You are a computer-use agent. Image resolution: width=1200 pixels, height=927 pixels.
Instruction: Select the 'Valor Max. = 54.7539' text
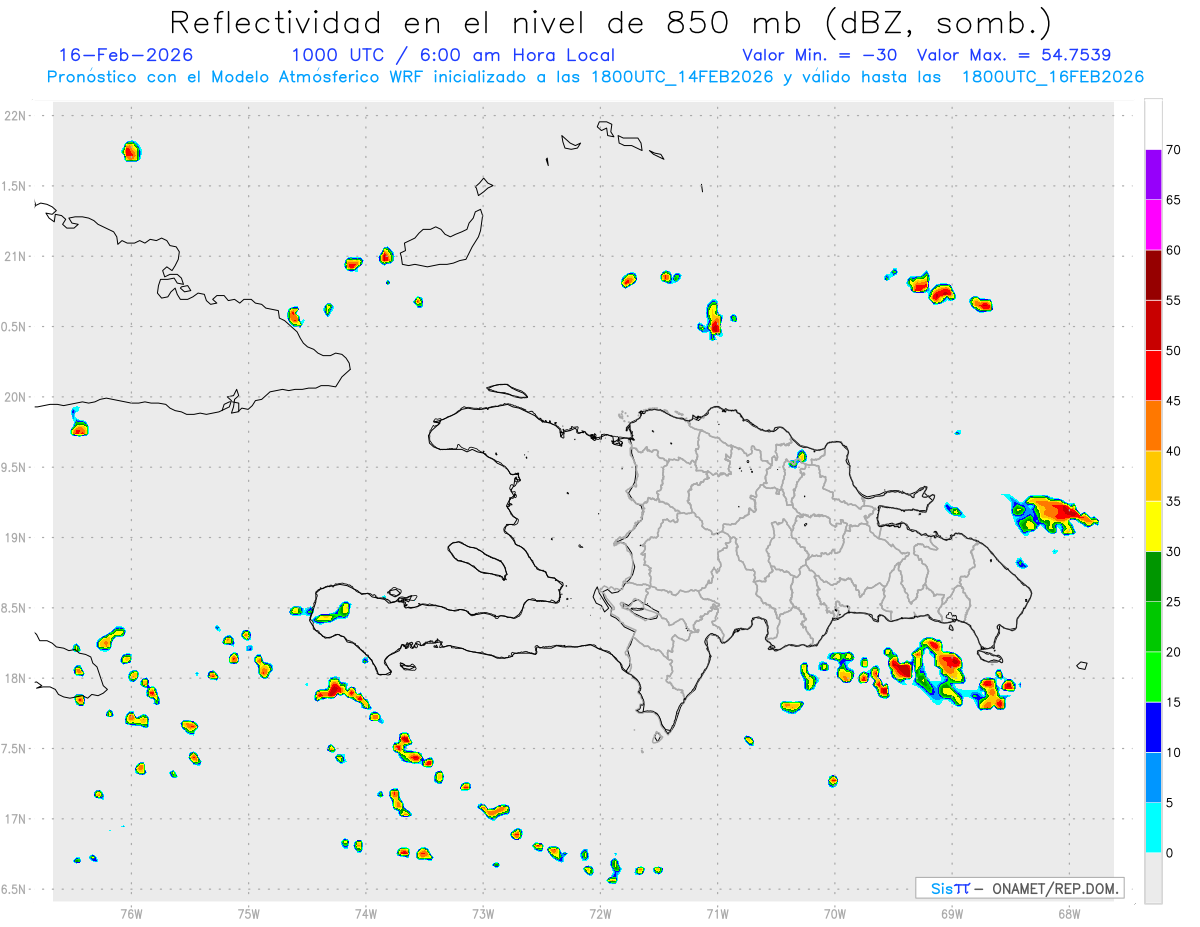(1014, 55)
